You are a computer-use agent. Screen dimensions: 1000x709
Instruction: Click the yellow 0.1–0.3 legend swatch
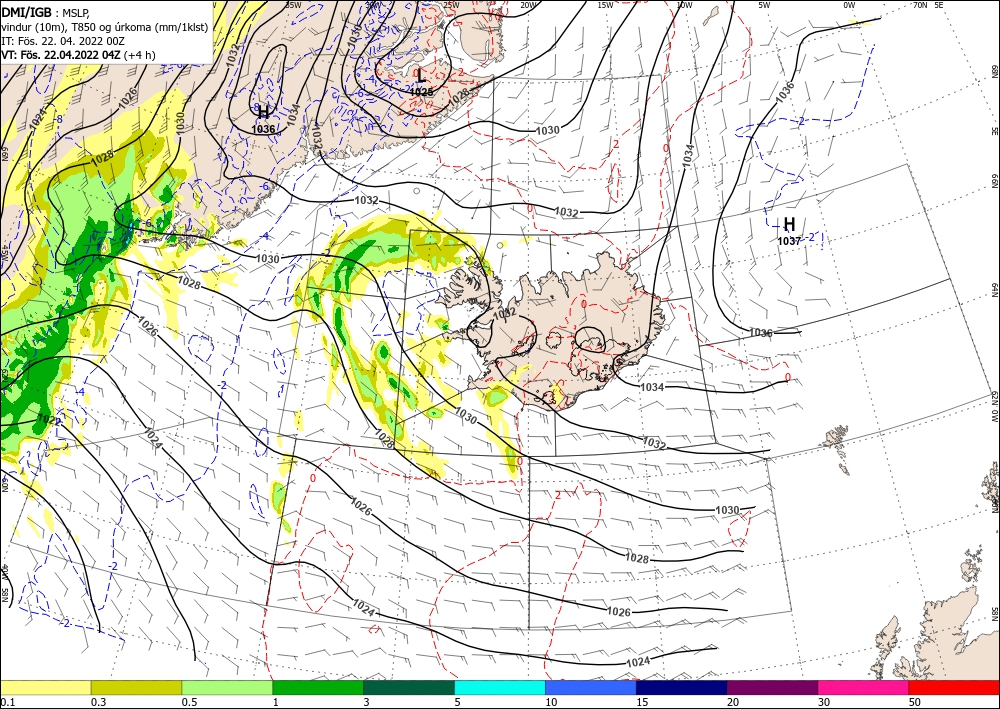pos(45,687)
